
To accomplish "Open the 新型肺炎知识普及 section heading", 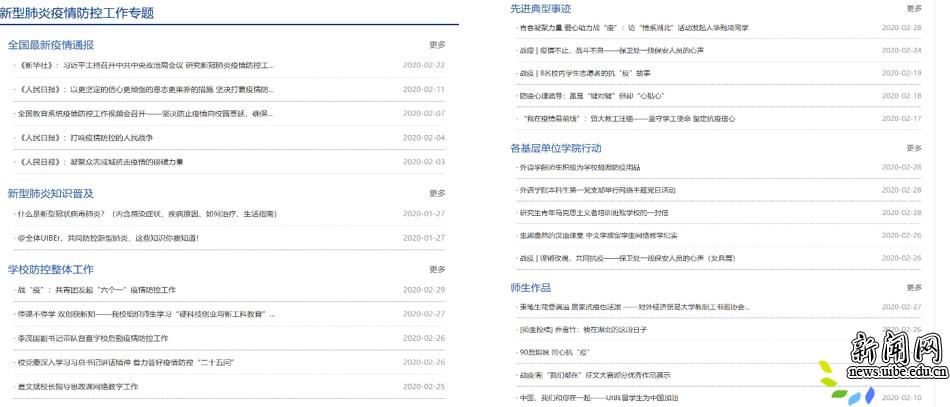I will (50, 193).
